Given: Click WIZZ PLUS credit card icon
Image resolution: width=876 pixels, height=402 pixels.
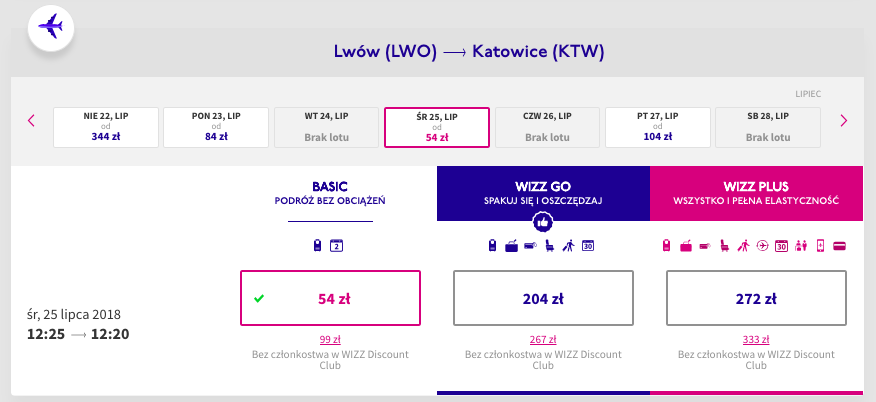Looking at the screenshot, I should (838, 246).
